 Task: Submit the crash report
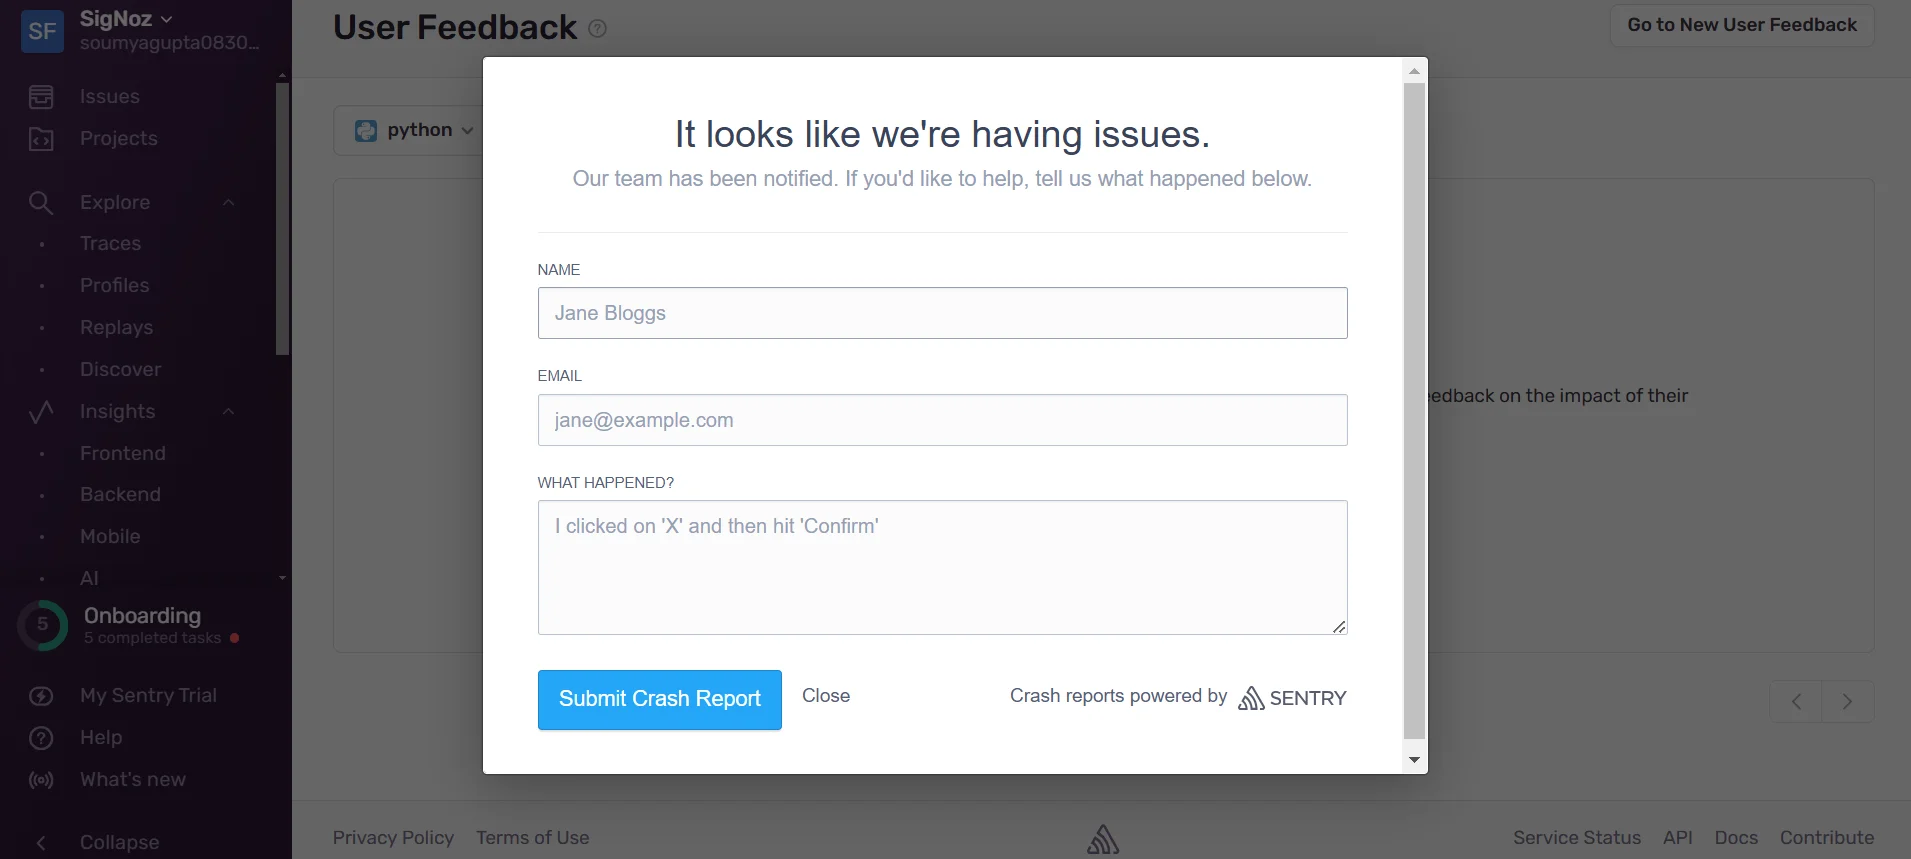[x=658, y=699]
